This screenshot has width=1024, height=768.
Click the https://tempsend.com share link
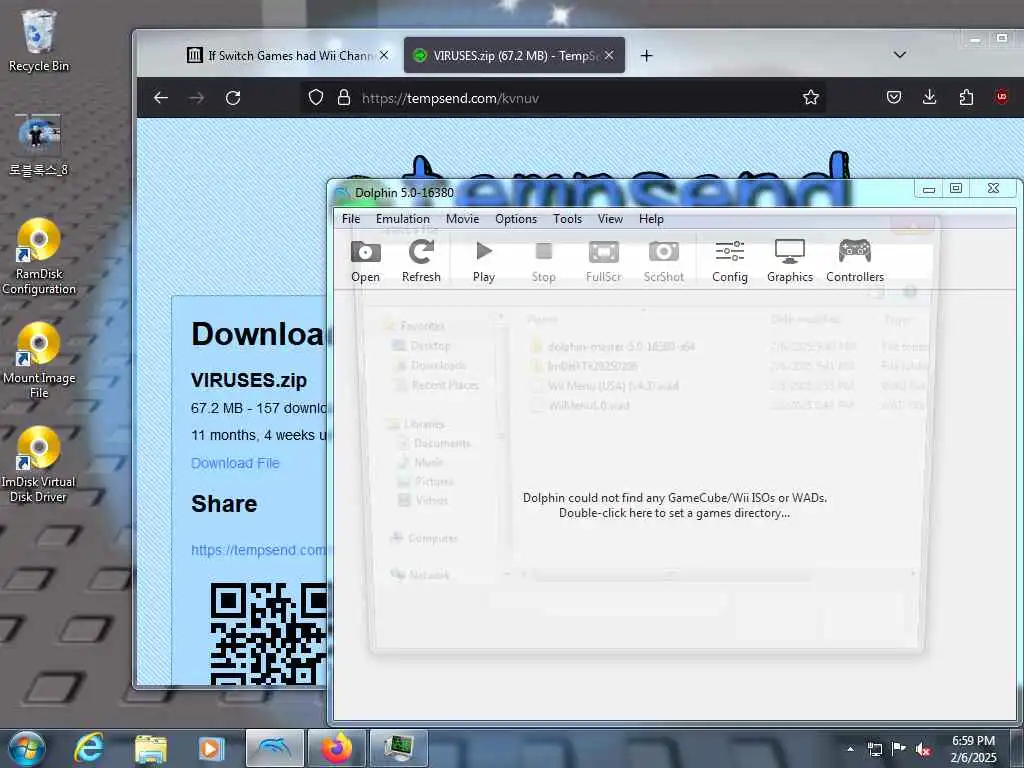259,550
